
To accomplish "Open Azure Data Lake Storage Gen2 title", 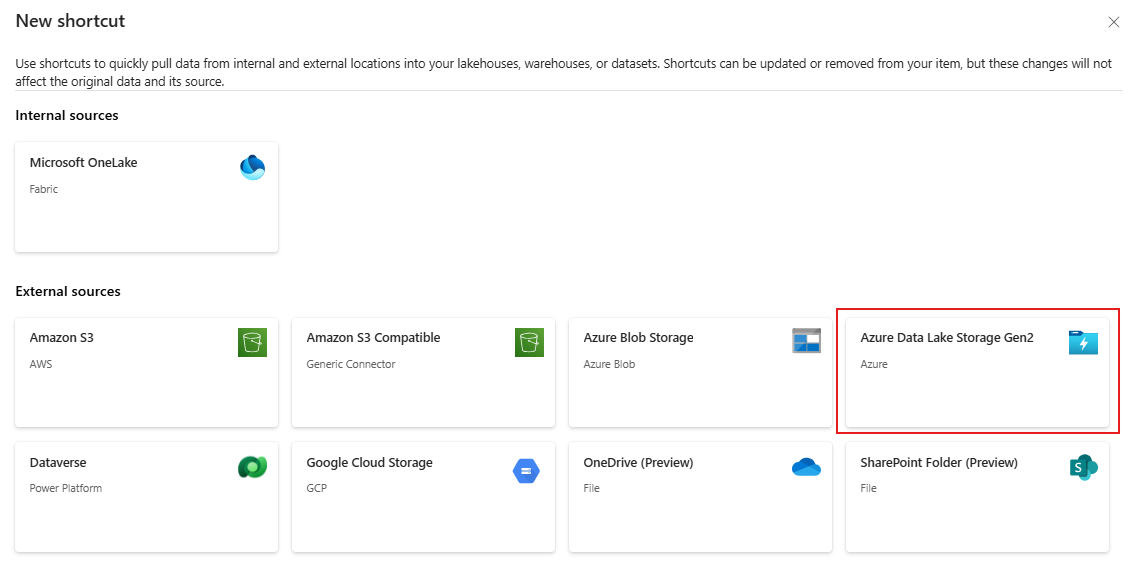I will pyautogui.click(x=947, y=338).
